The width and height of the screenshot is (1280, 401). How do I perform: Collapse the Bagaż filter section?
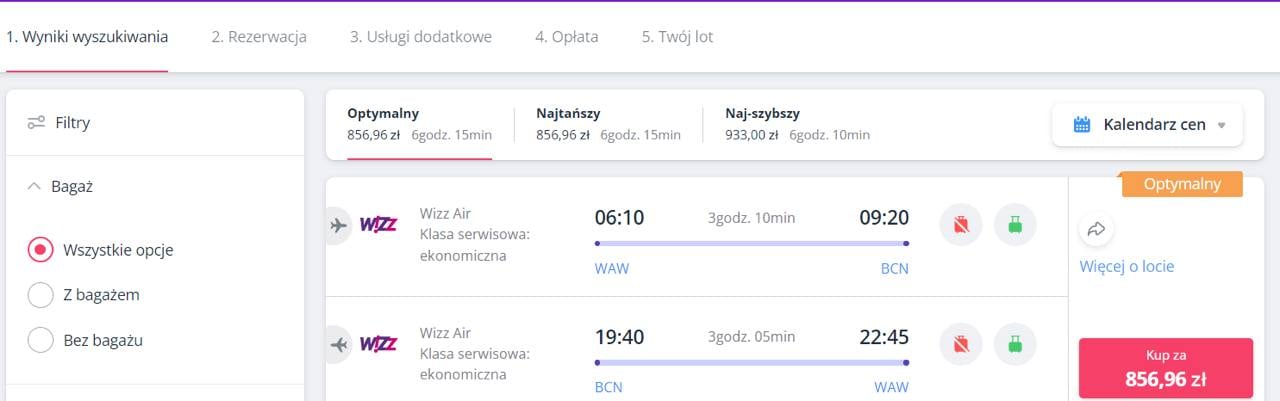[34, 186]
